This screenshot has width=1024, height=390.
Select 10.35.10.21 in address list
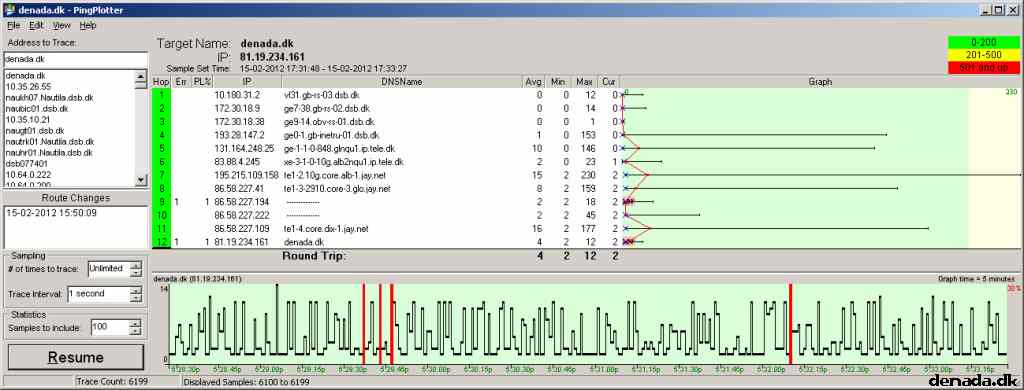[28, 120]
